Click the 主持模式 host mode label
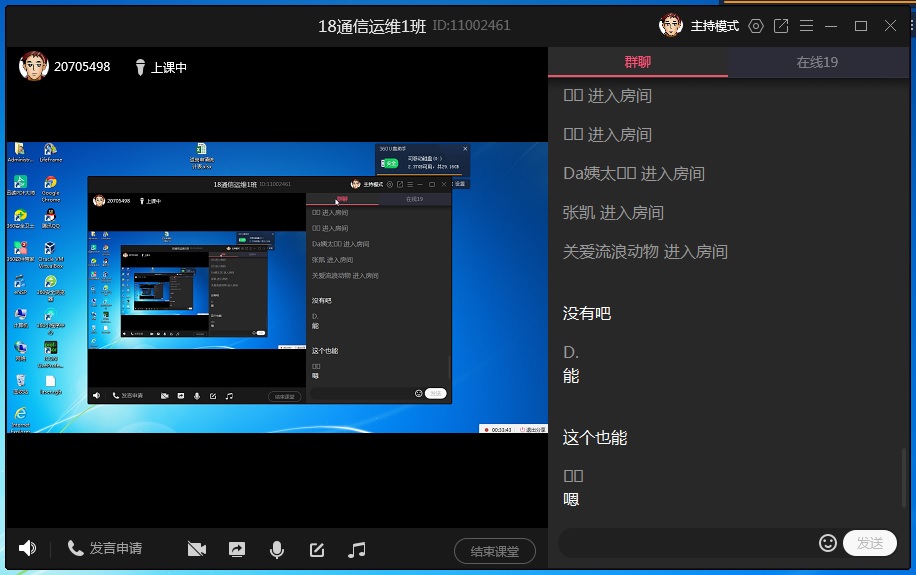 pos(714,26)
